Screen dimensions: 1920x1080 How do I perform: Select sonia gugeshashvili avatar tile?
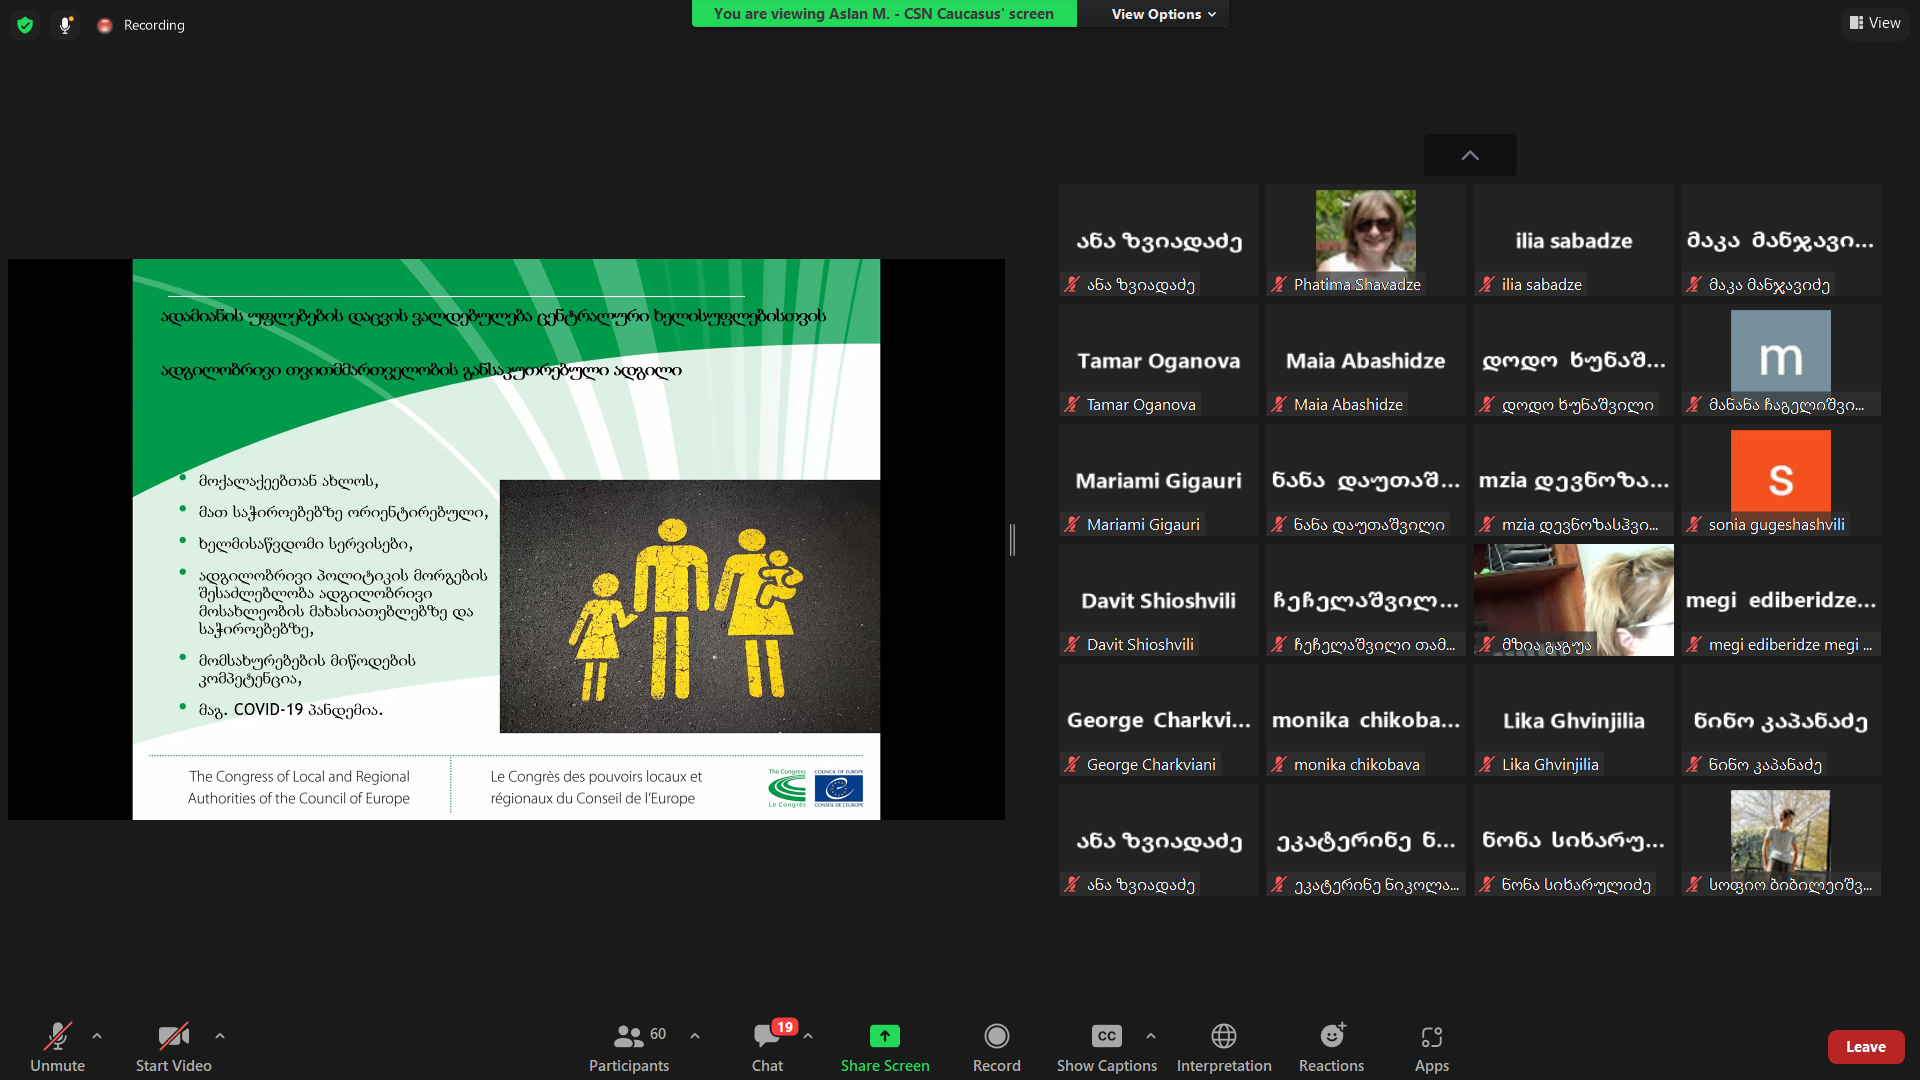(1781, 480)
